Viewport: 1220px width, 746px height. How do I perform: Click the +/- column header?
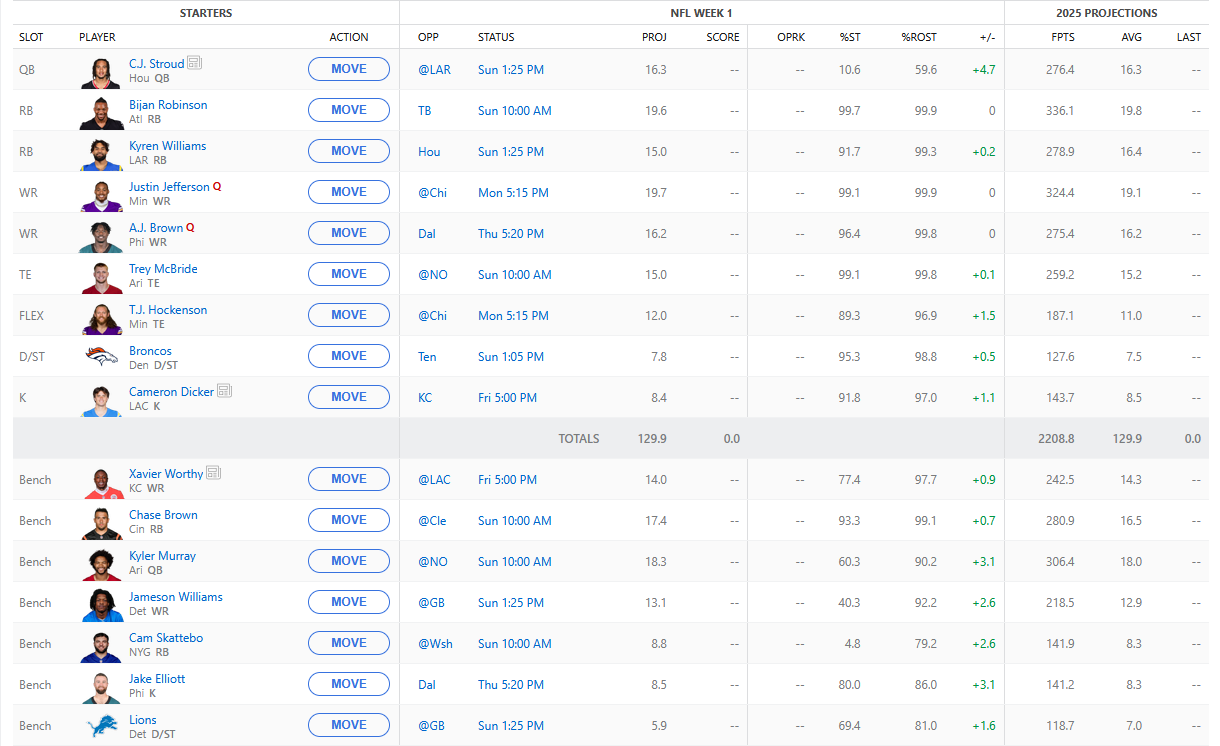tap(987, 37)
